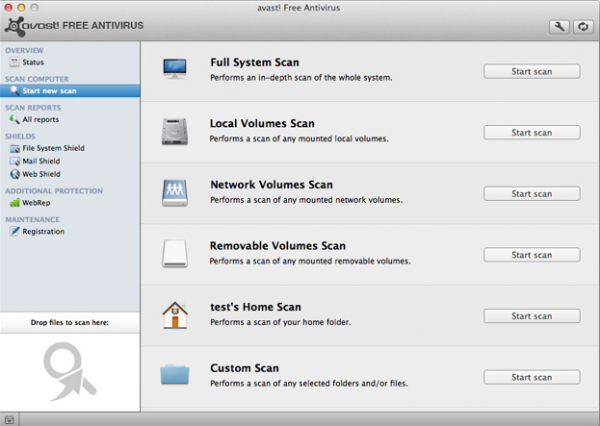Click the Local Volumes Scan title
Viewport: 600px width, 426px height.
[262, 124]
